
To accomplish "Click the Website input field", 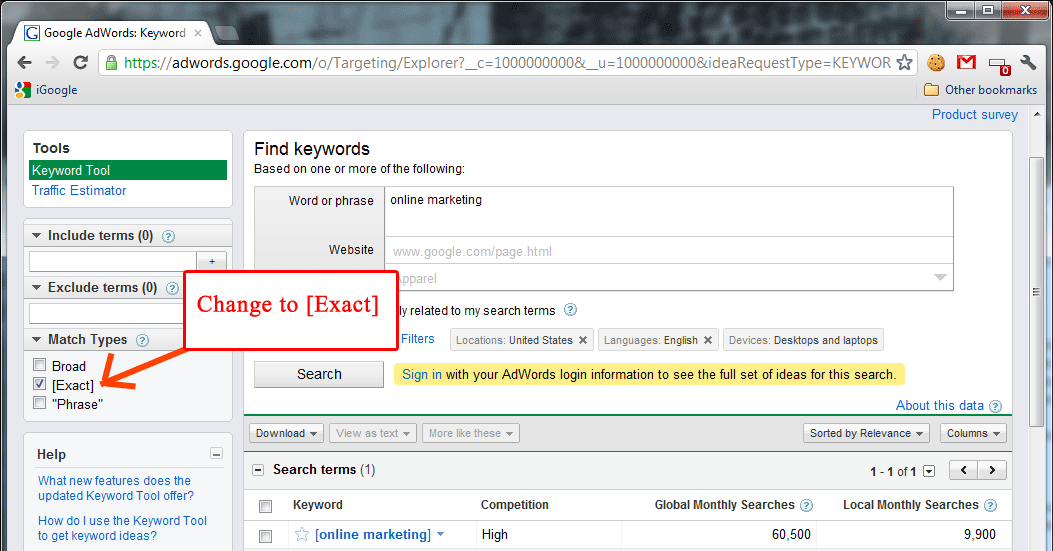I will pos(669,251).
